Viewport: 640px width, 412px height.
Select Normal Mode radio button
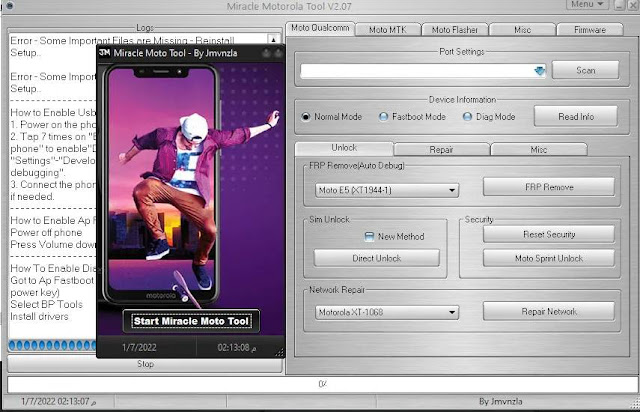pos(305,117)
